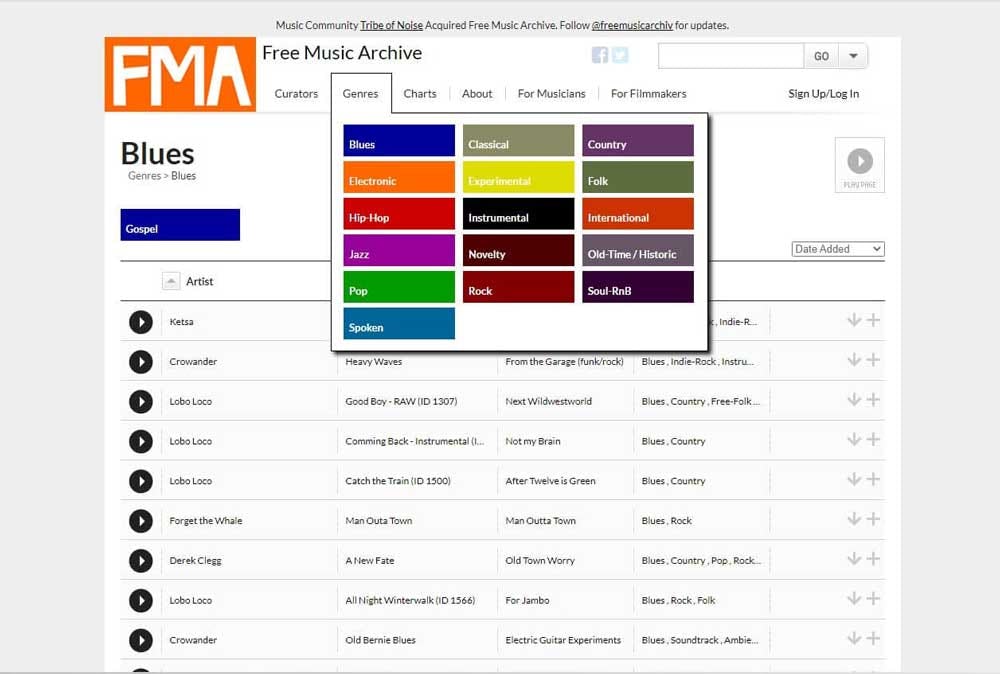Download the "Man Outa Town" track
The image size is (1000, 674).
[x=854, y=520]
